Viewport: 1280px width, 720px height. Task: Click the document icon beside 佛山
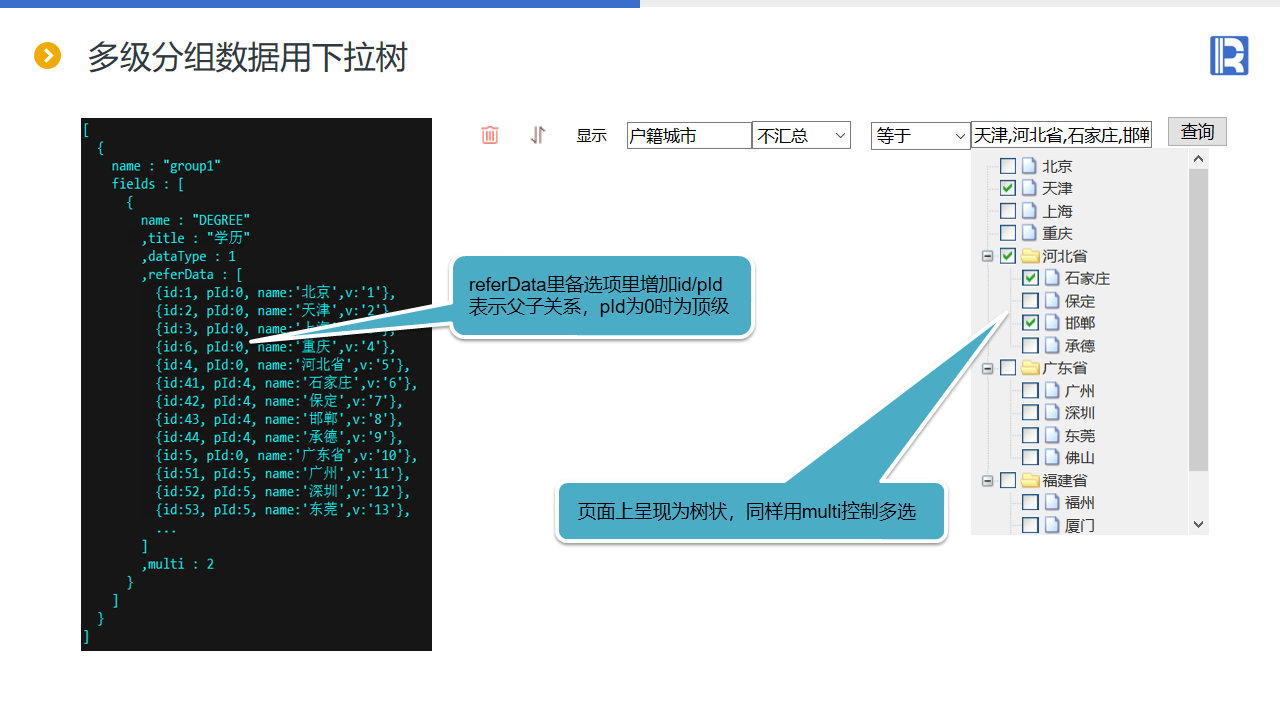[1051, 458]
